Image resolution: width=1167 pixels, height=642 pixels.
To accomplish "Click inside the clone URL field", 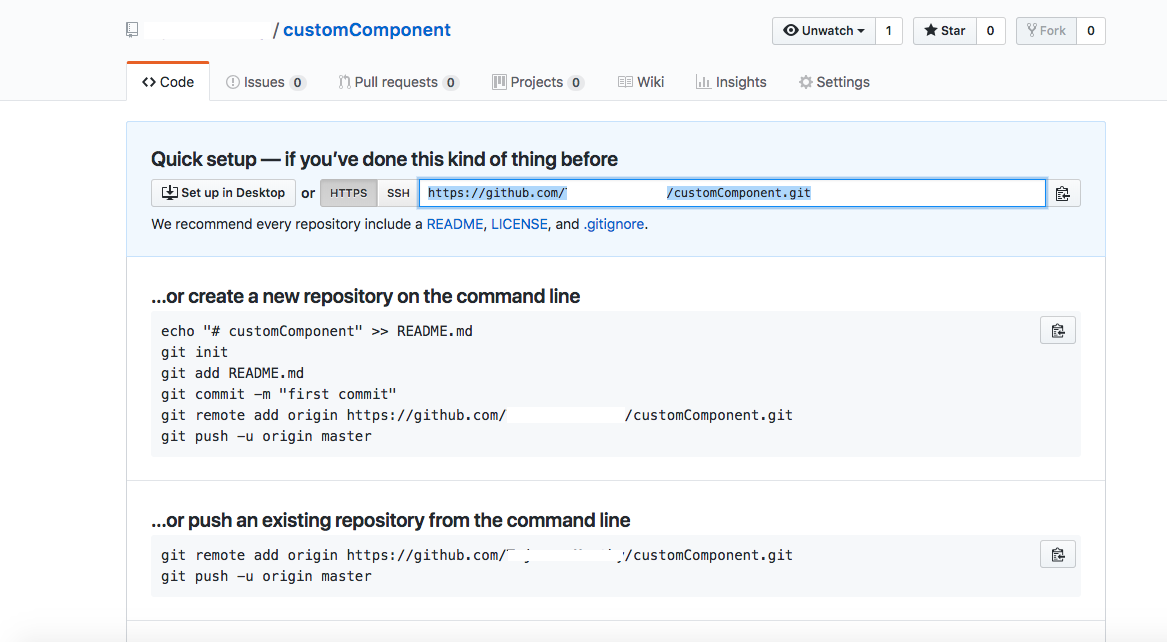I will click(x=732, y=193).
